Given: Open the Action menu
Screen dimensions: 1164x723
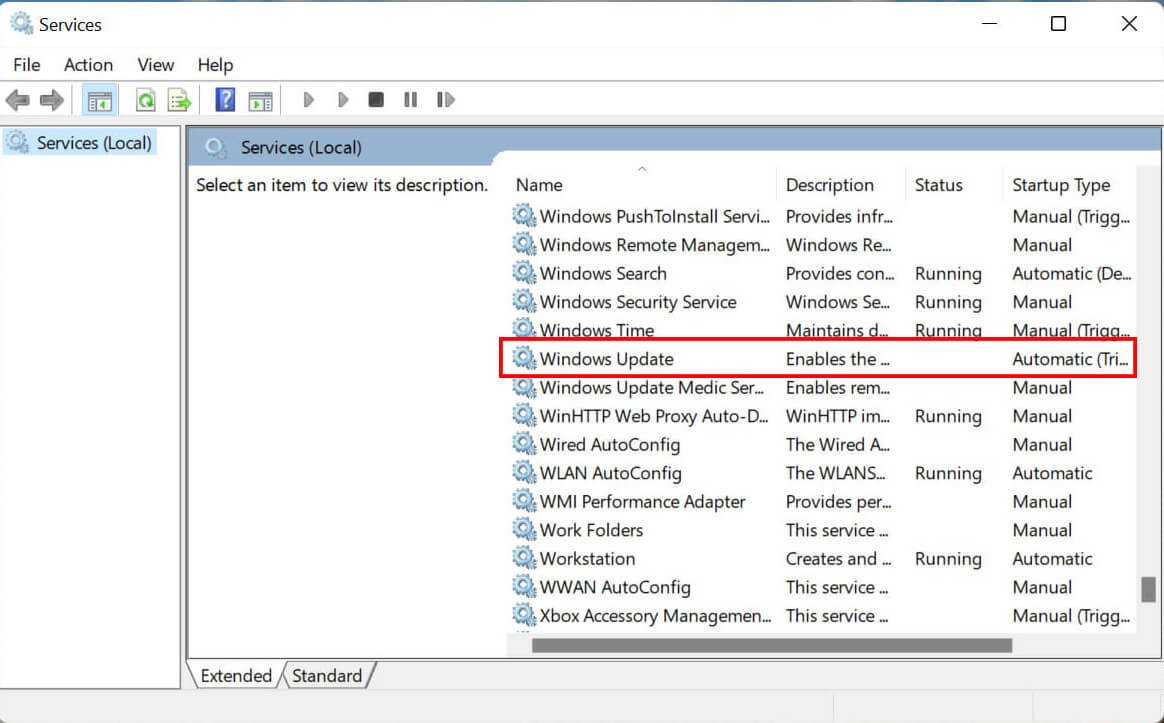Looking at the screenshot, I should [88, 65].
